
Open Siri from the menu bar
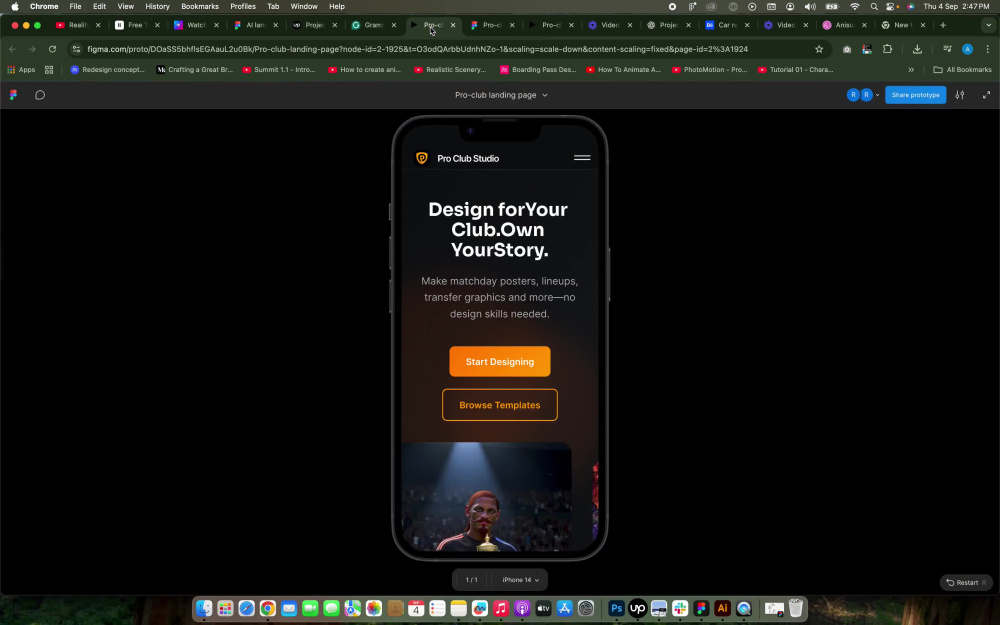click(910, 6)
